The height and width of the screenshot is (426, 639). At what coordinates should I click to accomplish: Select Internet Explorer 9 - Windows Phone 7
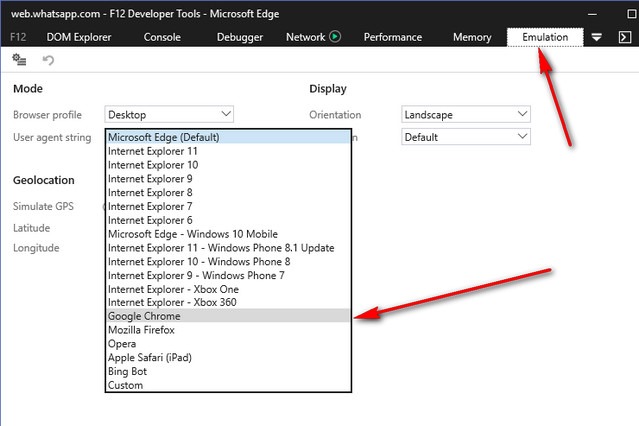tap(228, 276)
